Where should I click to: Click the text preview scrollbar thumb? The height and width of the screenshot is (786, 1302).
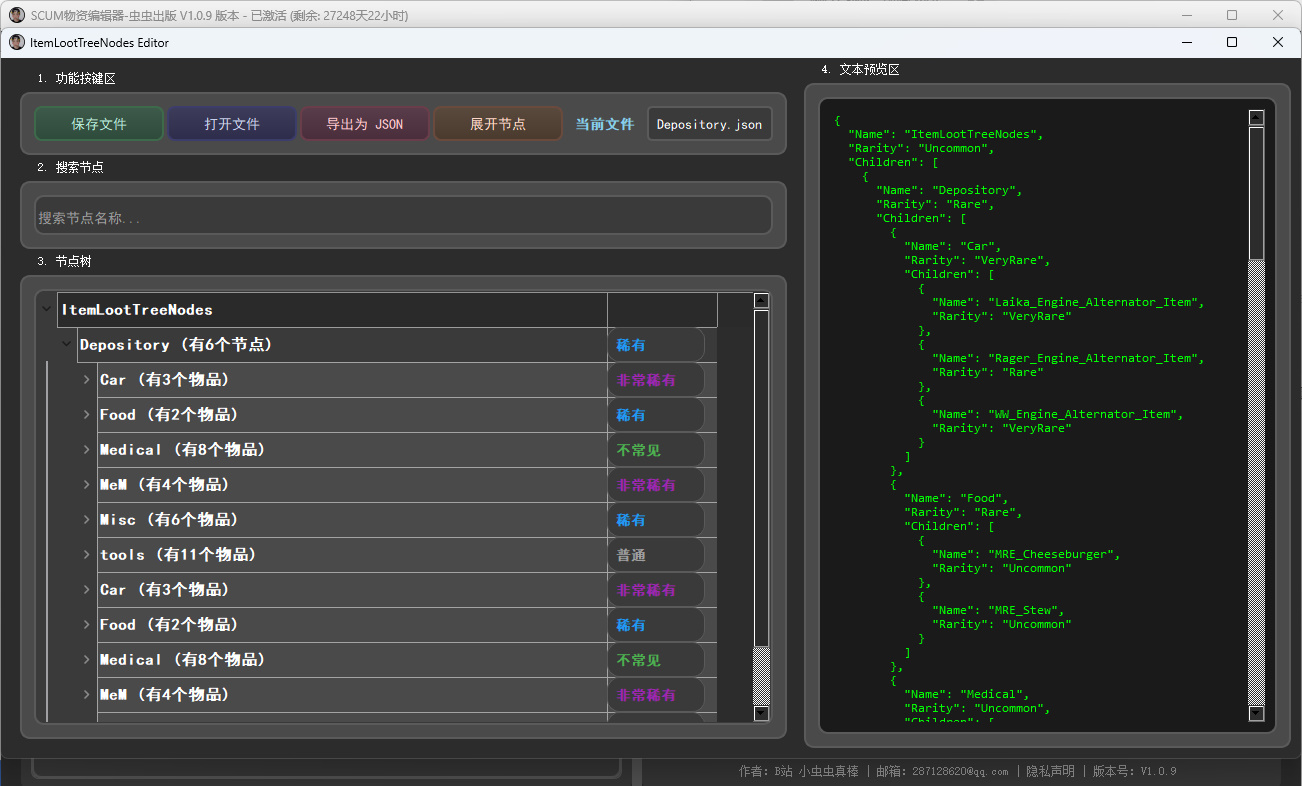(1256, 193)
